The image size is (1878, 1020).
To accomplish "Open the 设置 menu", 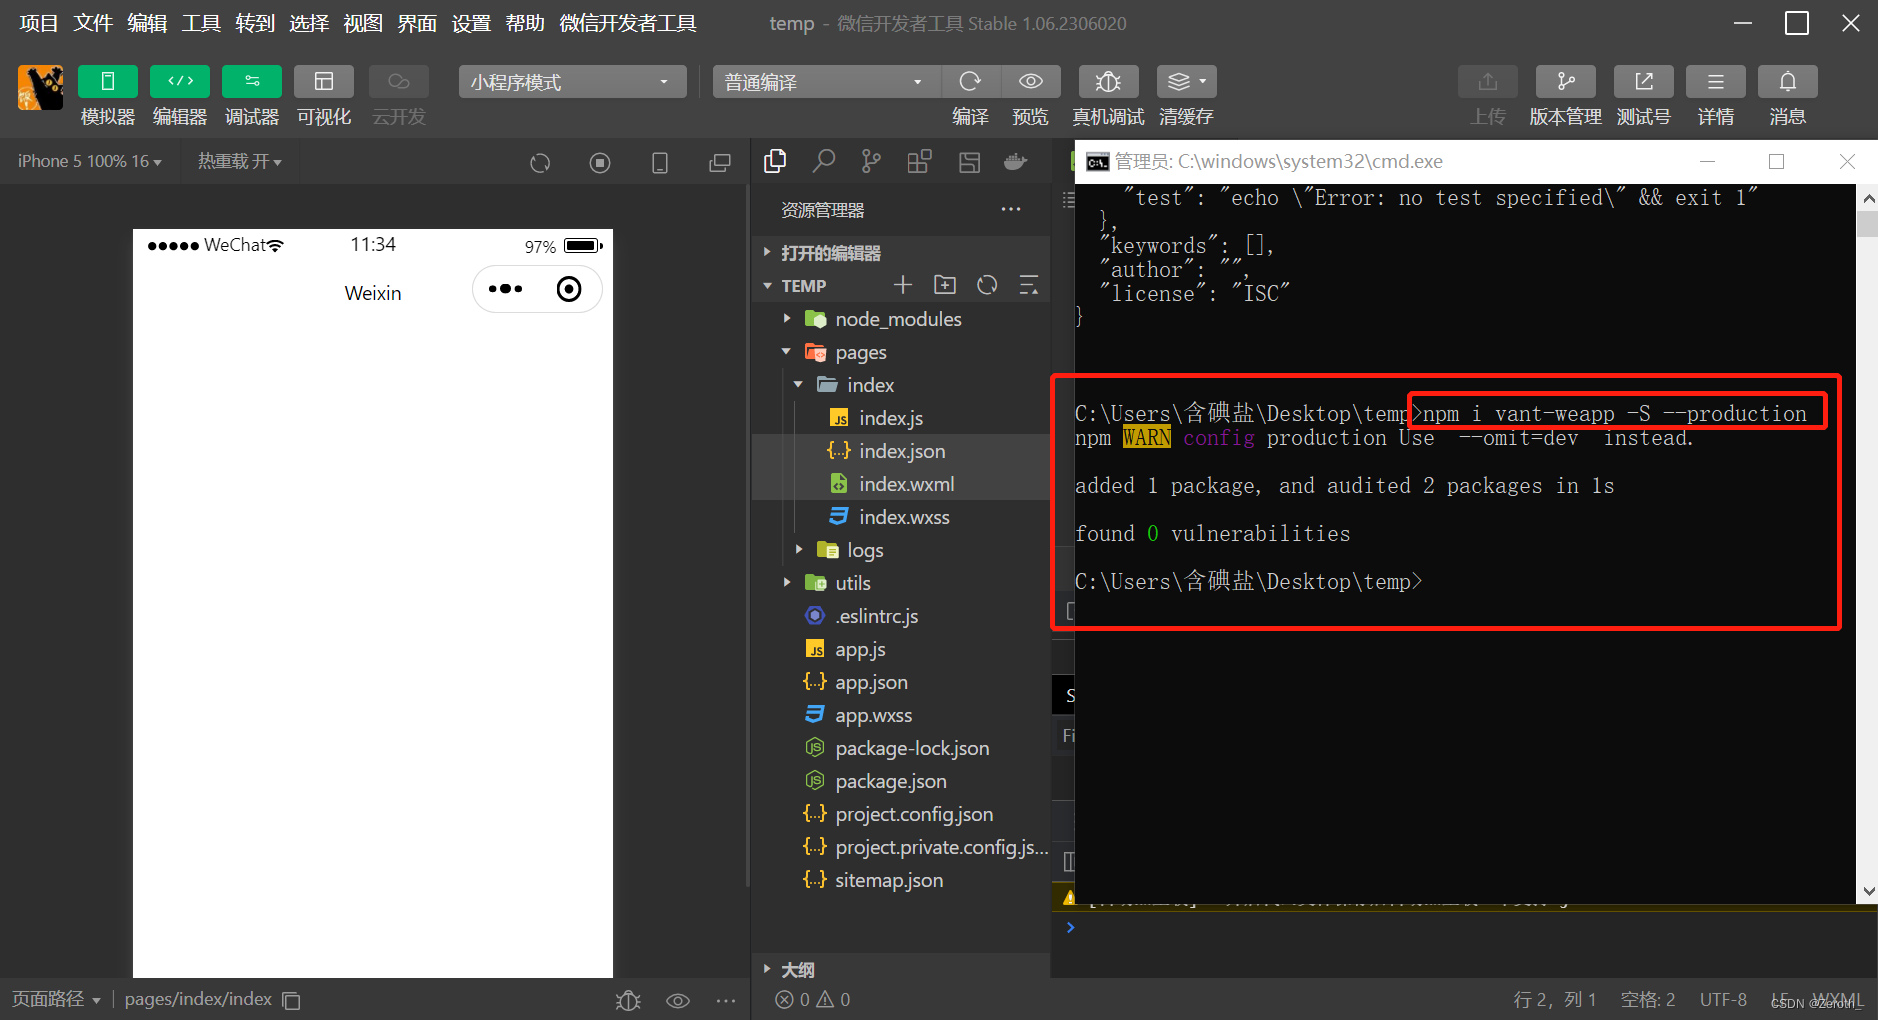I will 470,23.
